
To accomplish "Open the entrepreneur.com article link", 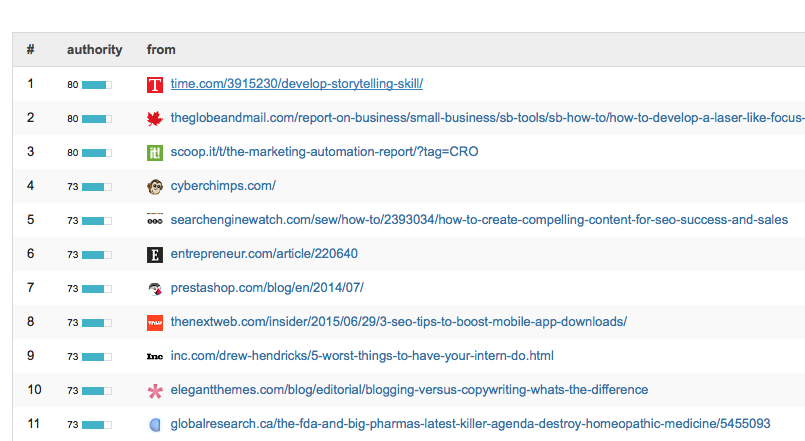I will (x=264, y=254).
